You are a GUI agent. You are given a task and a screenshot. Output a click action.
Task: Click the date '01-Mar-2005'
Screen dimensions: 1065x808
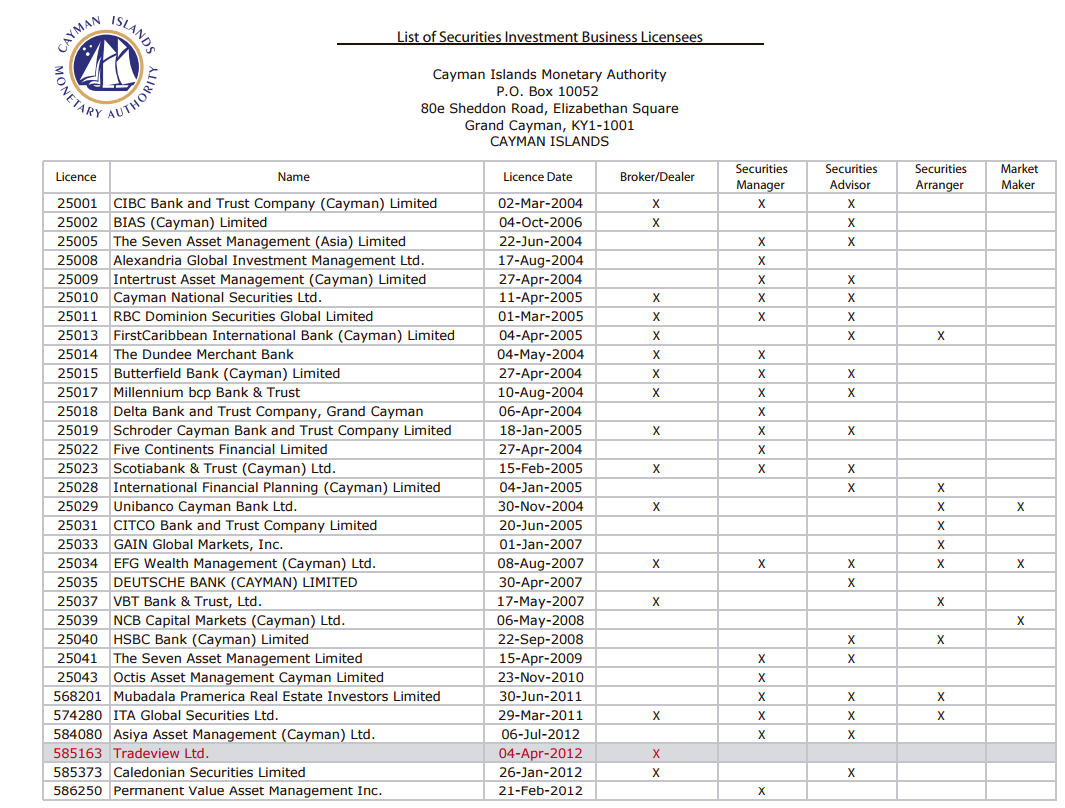coord(541,316)
